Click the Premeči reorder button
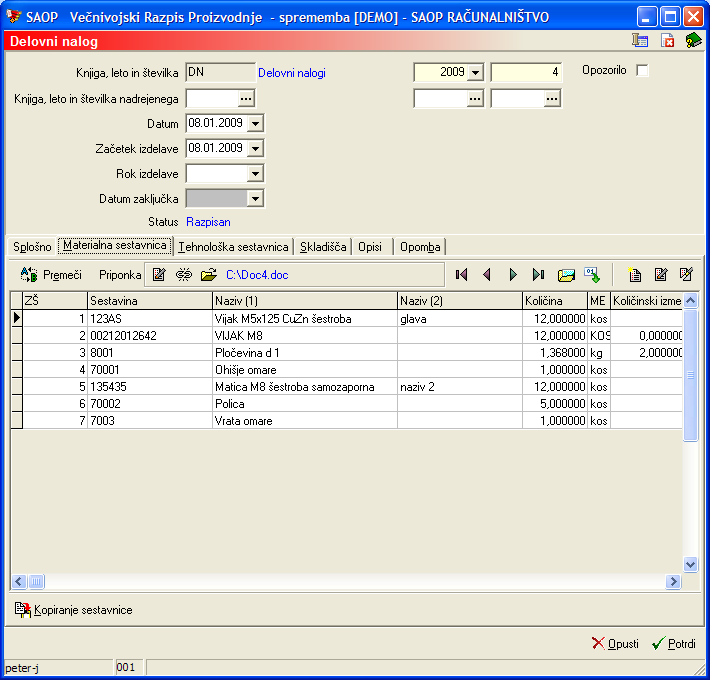 (51, 274)
